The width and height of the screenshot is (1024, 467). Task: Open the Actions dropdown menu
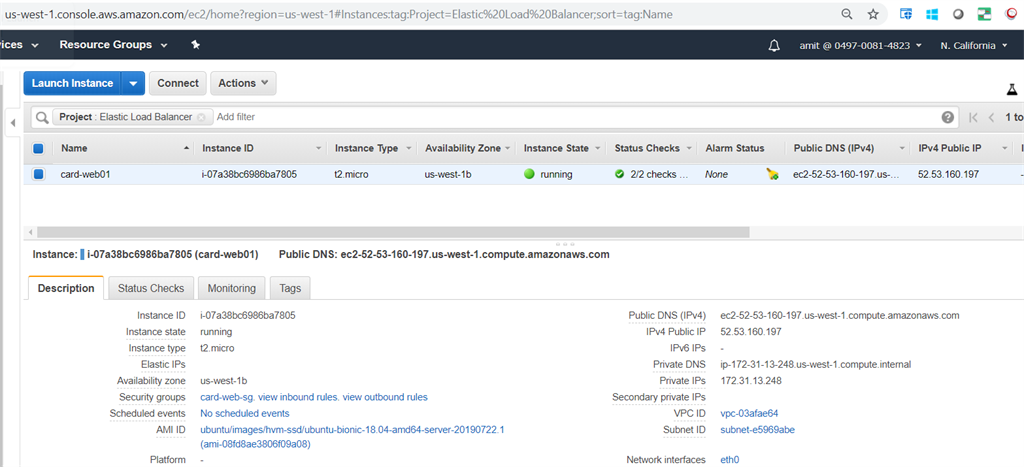pyautogui.click(x=243, y=84)
